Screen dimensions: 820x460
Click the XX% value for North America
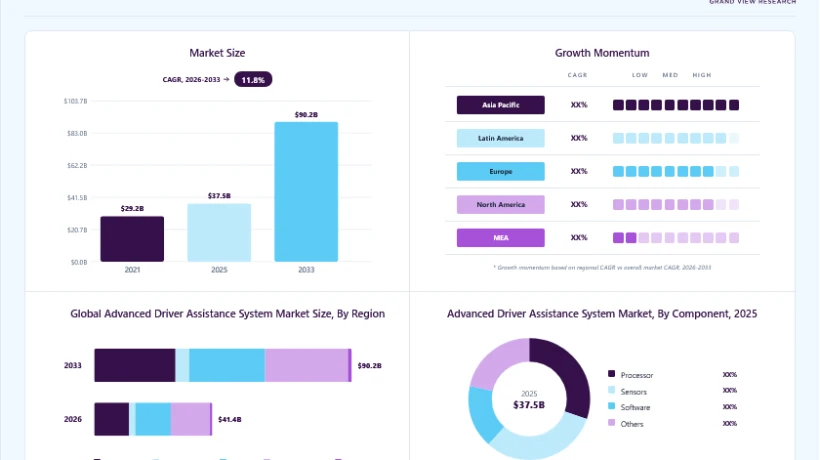579,204
